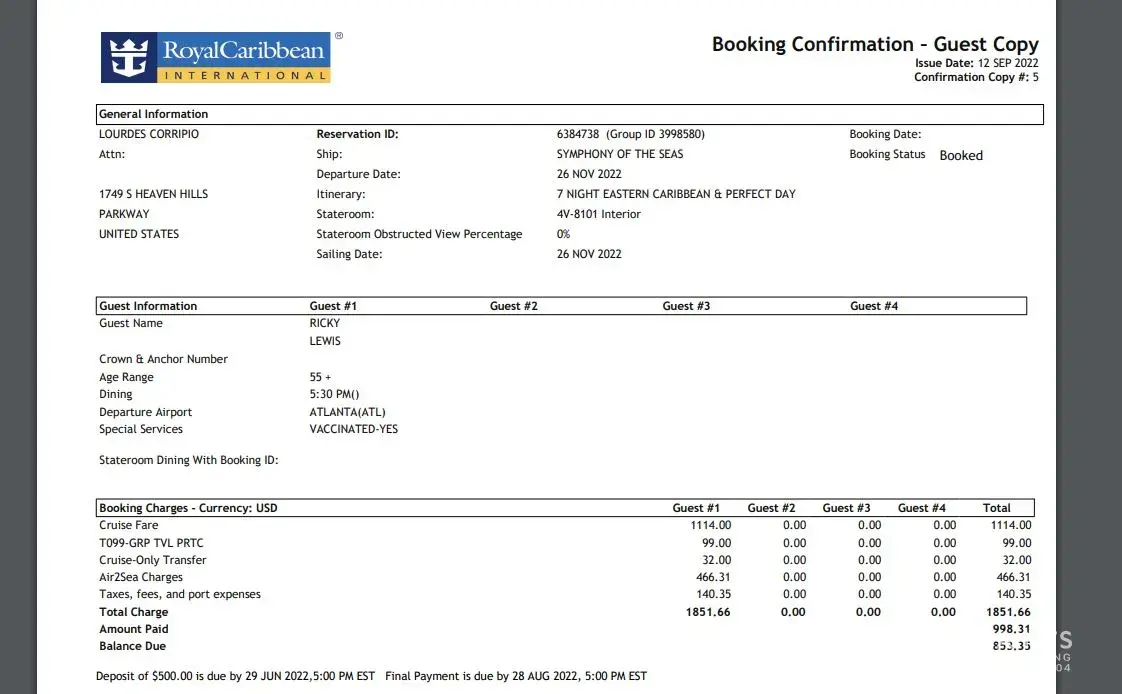Click the Guest Information header
The width and height of the screenshot is (1122, 694).
[148, 306]
